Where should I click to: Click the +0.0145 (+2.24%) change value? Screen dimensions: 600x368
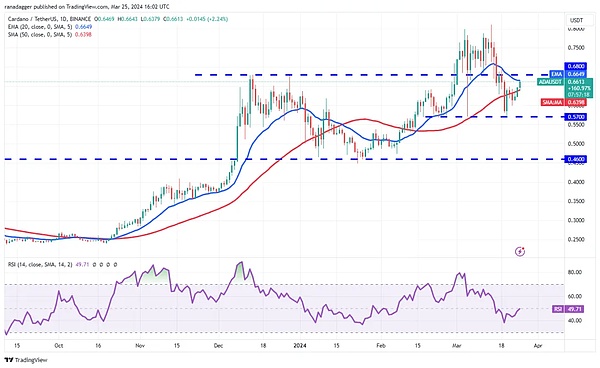pos(207,19)
